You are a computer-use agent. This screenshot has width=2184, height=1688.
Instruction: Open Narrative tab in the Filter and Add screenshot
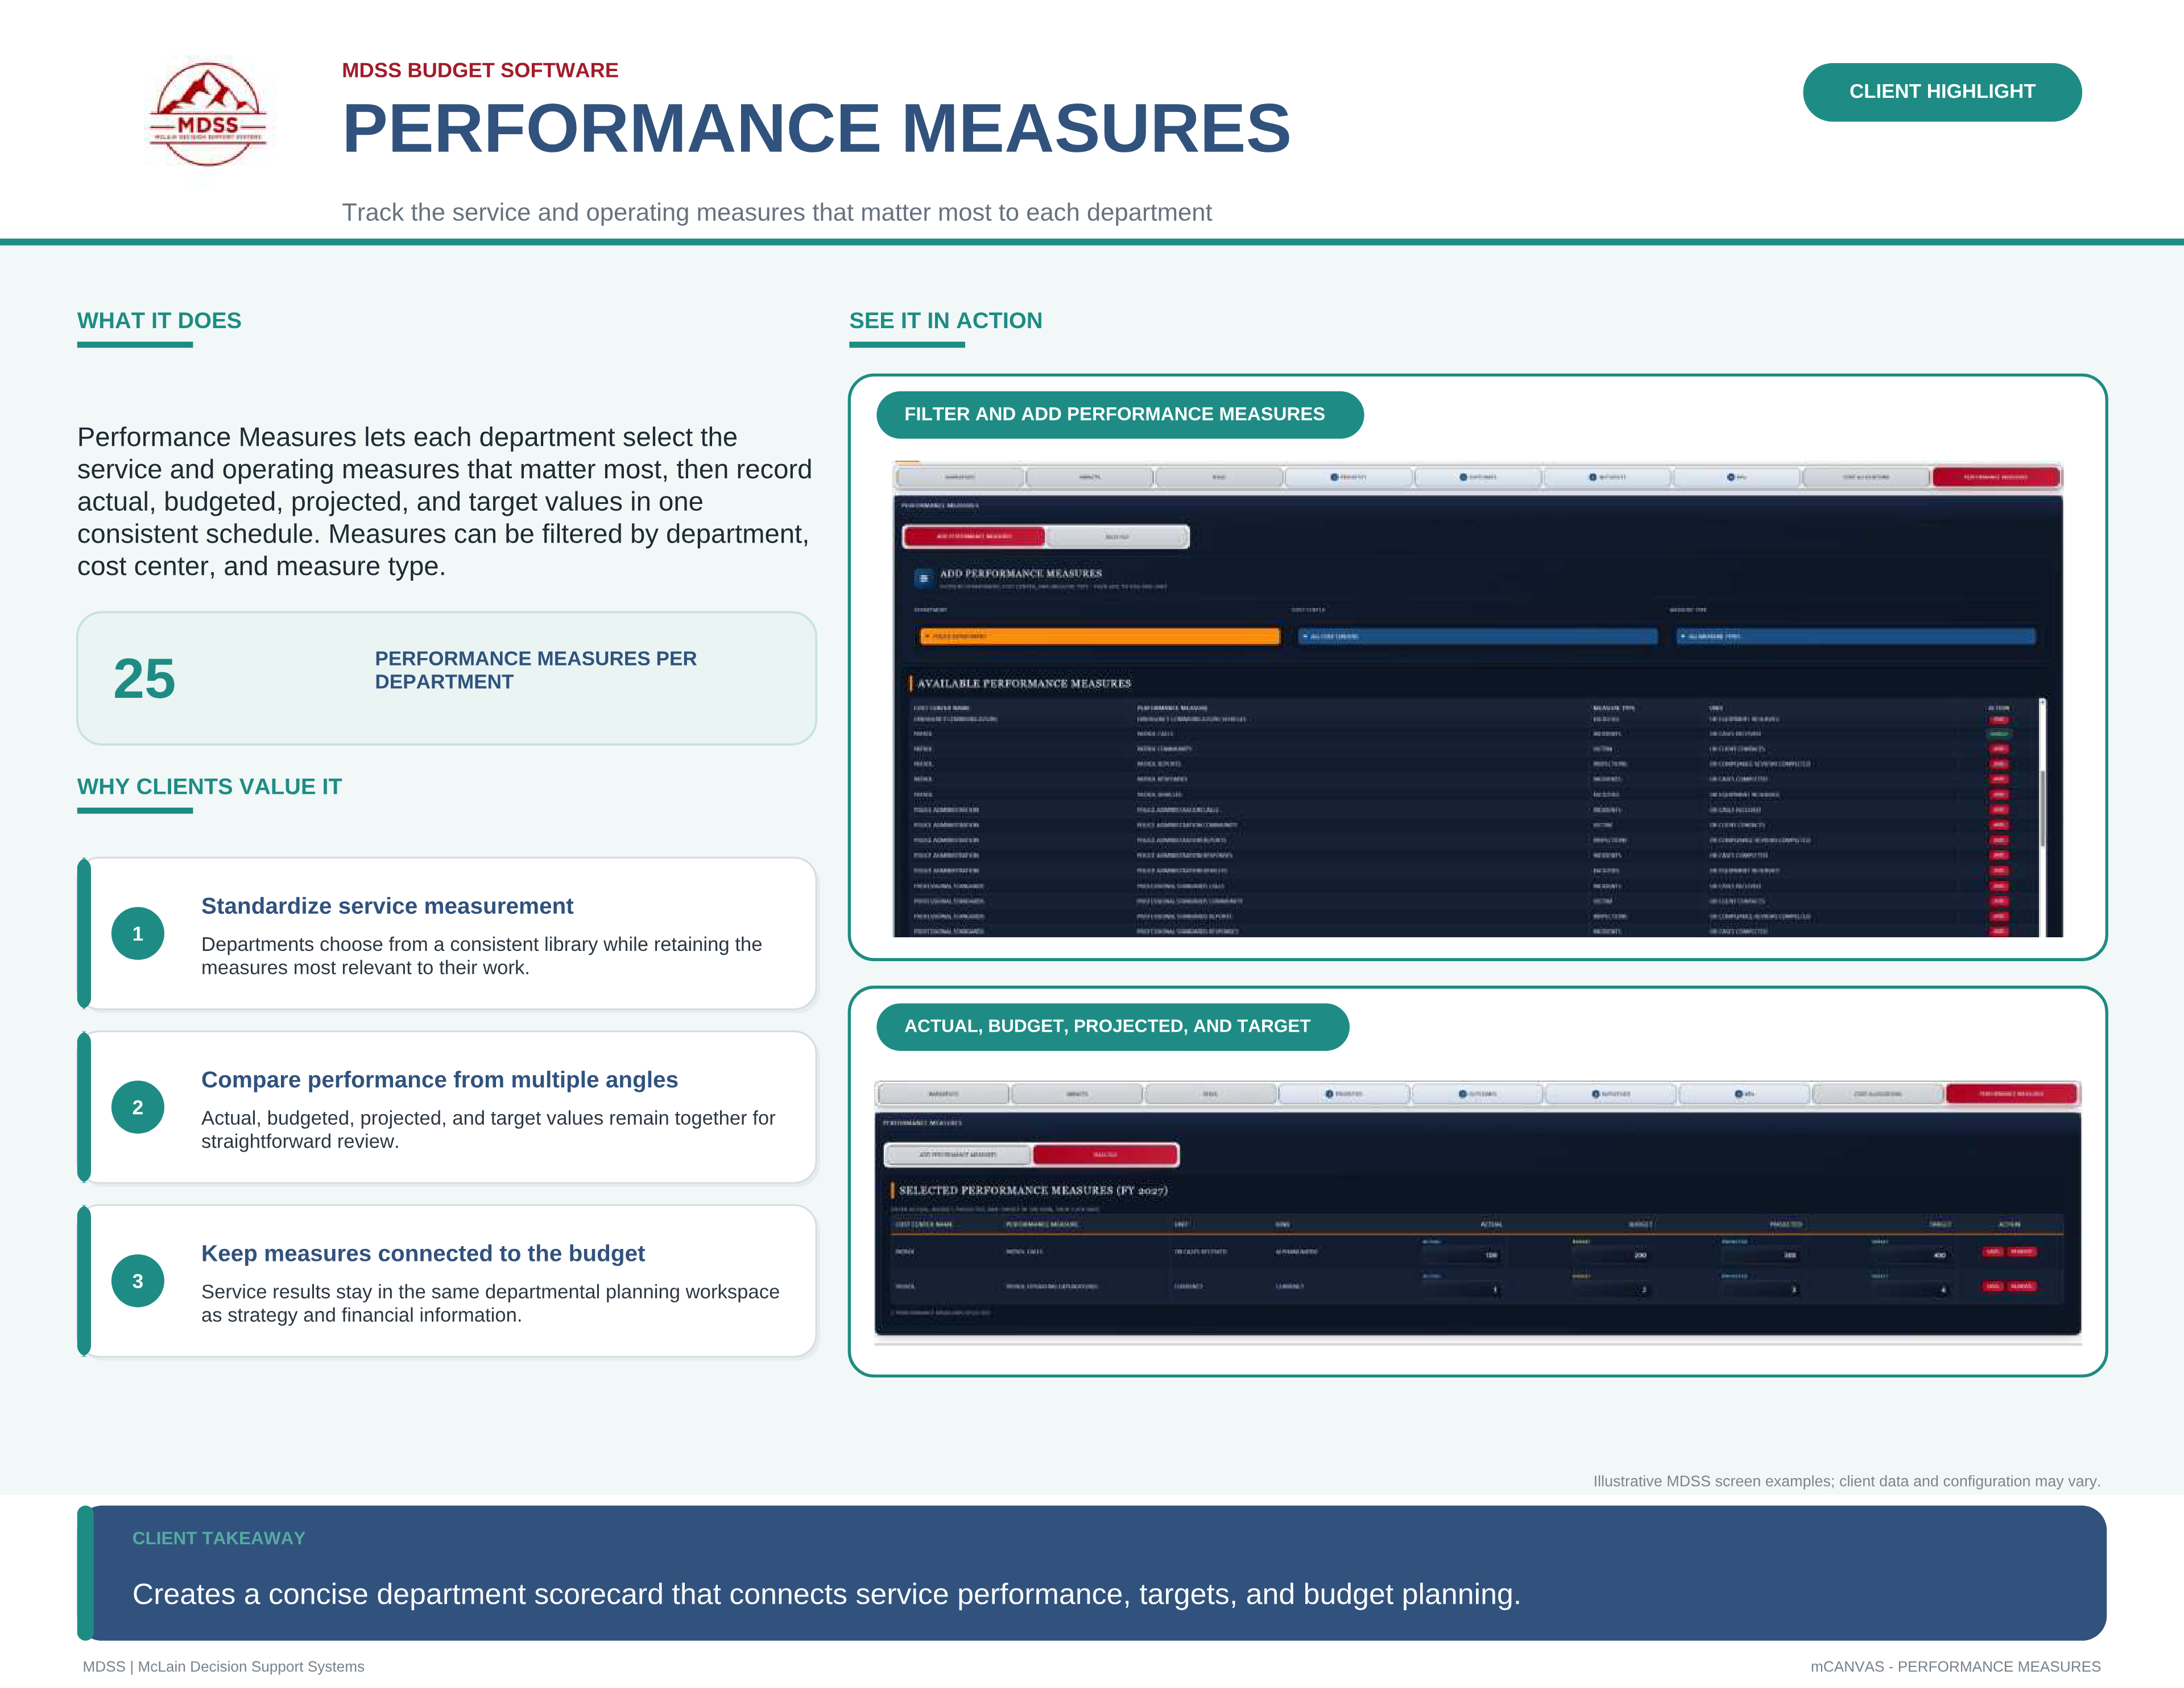tap(960, 477)
